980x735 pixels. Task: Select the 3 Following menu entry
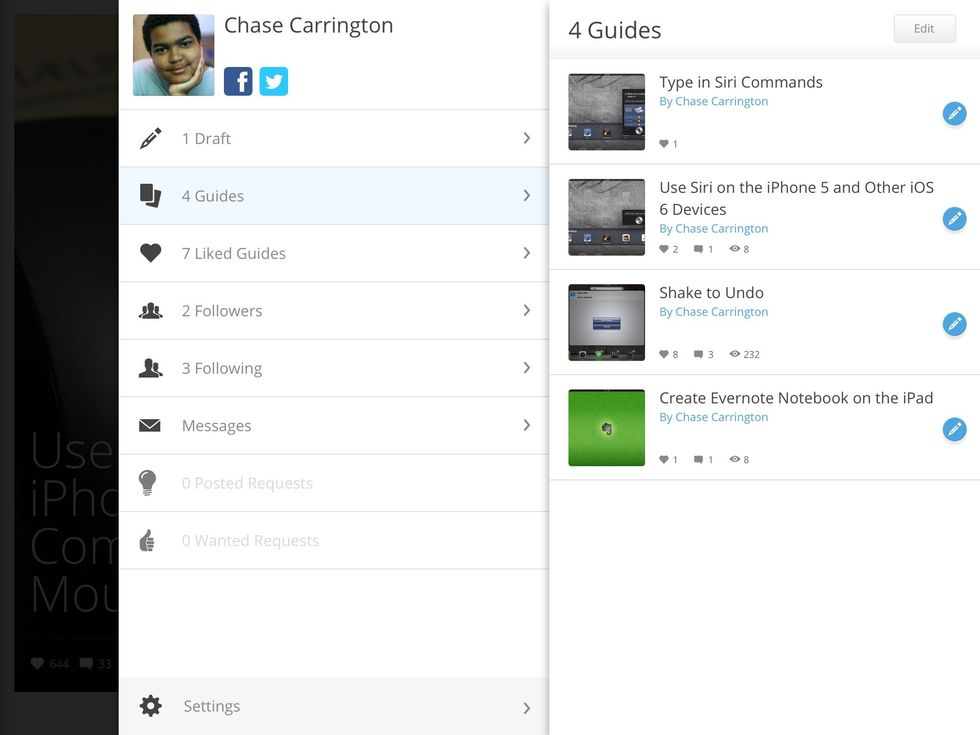pos(221,368)
